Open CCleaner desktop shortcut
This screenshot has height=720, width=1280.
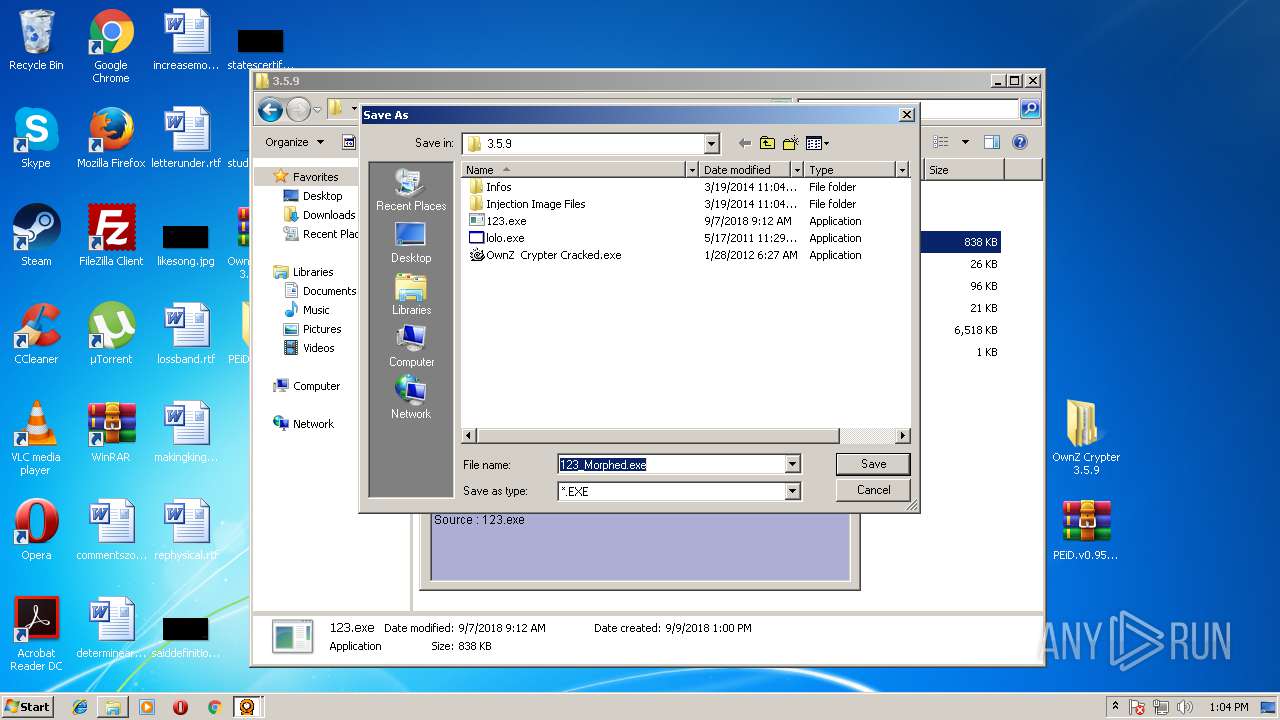click(36, 334)
